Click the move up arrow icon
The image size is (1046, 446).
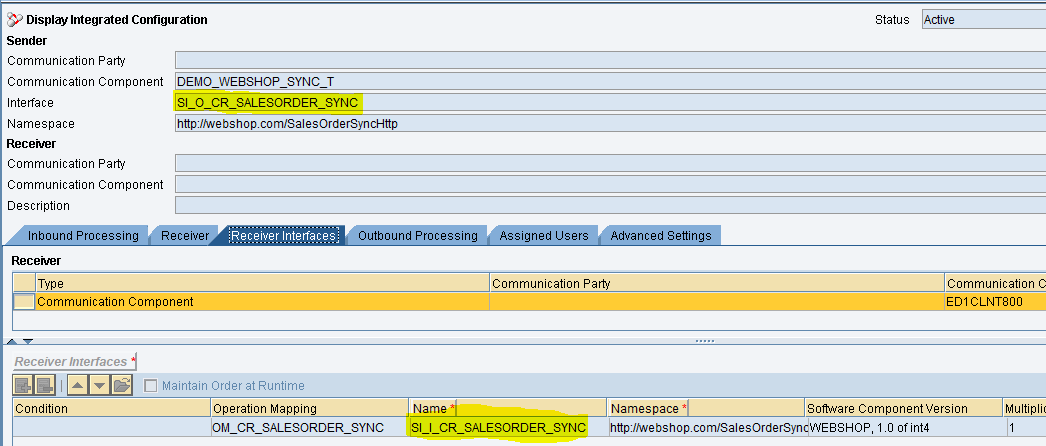point(77,385)
